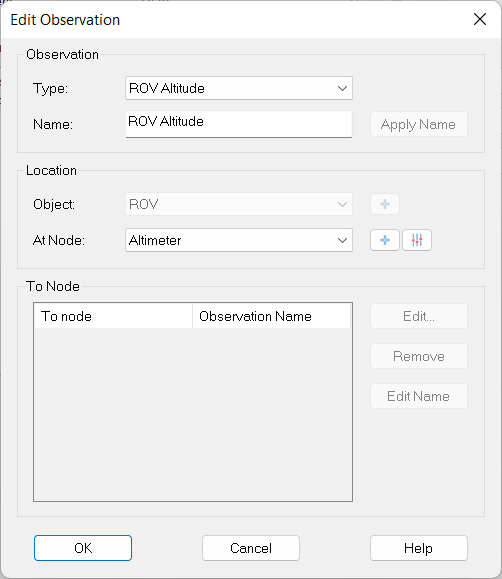This screenshot has height=579, width=502.
Task: Focus the Name input field
Action: pyautogui.click(x=239, y=124)
